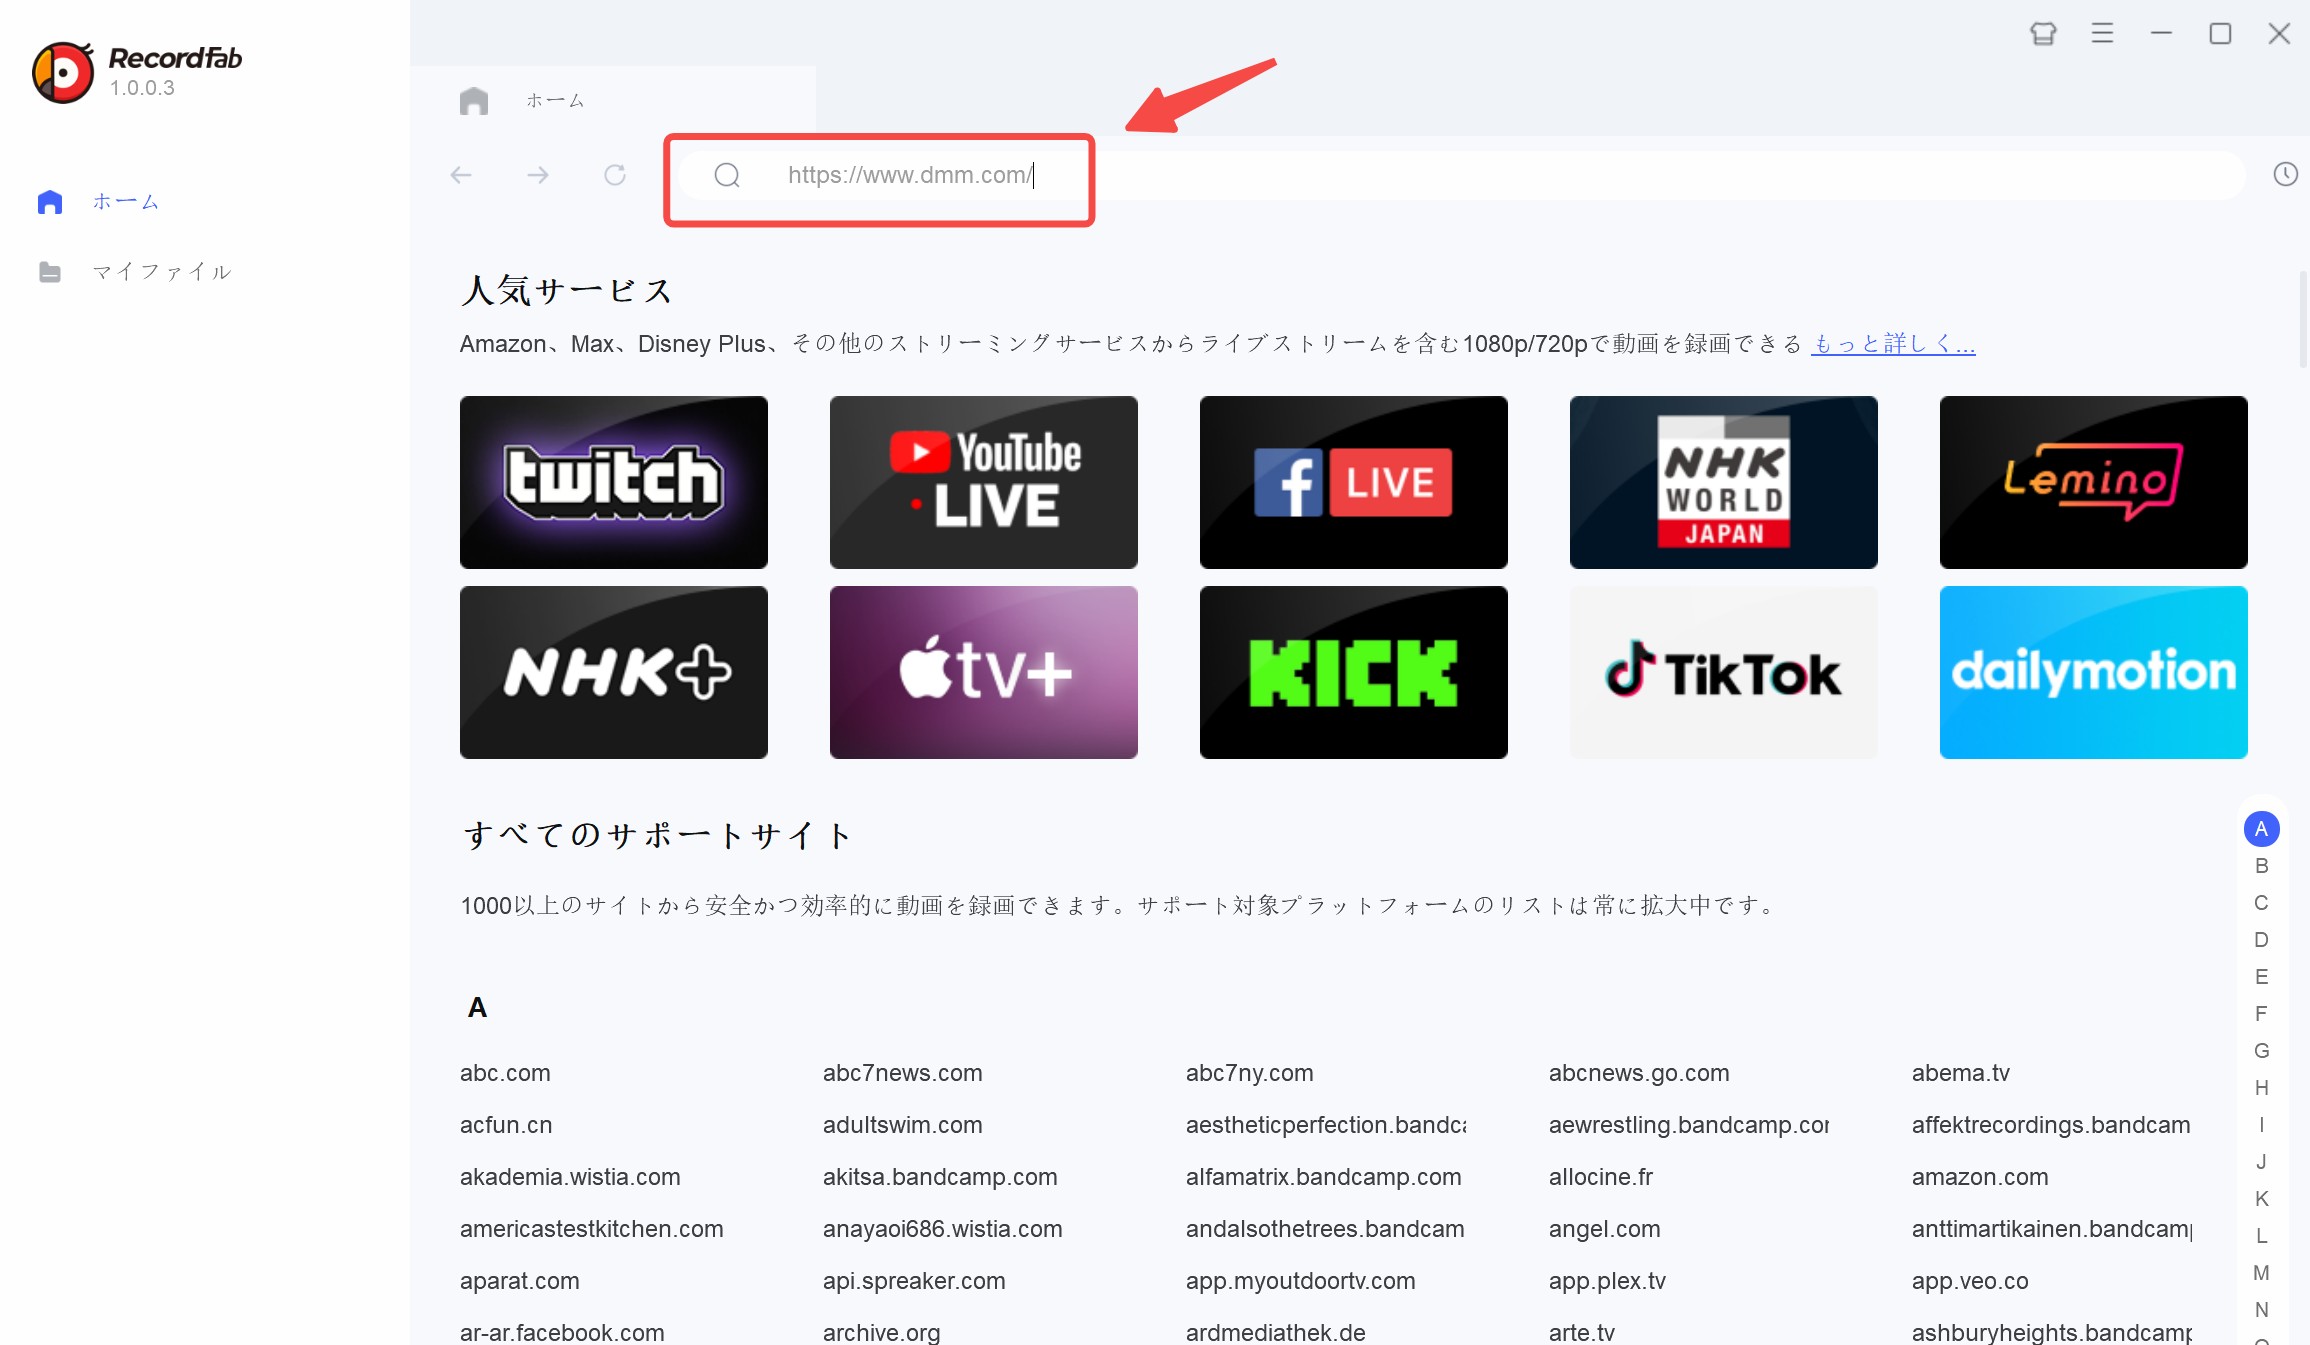Jump to letter D in index
Screen dimensions: 2310x1345
tap(2261, 940)
